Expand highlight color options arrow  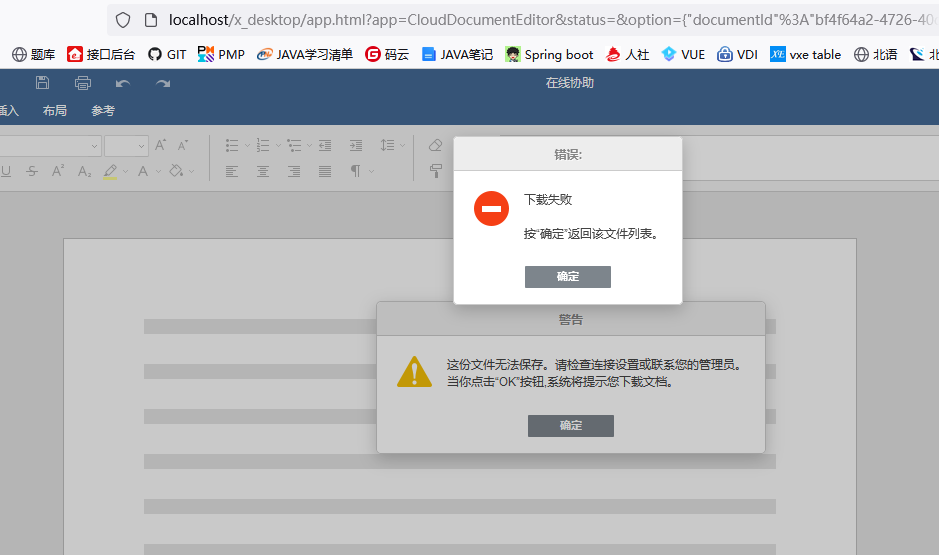125,172
